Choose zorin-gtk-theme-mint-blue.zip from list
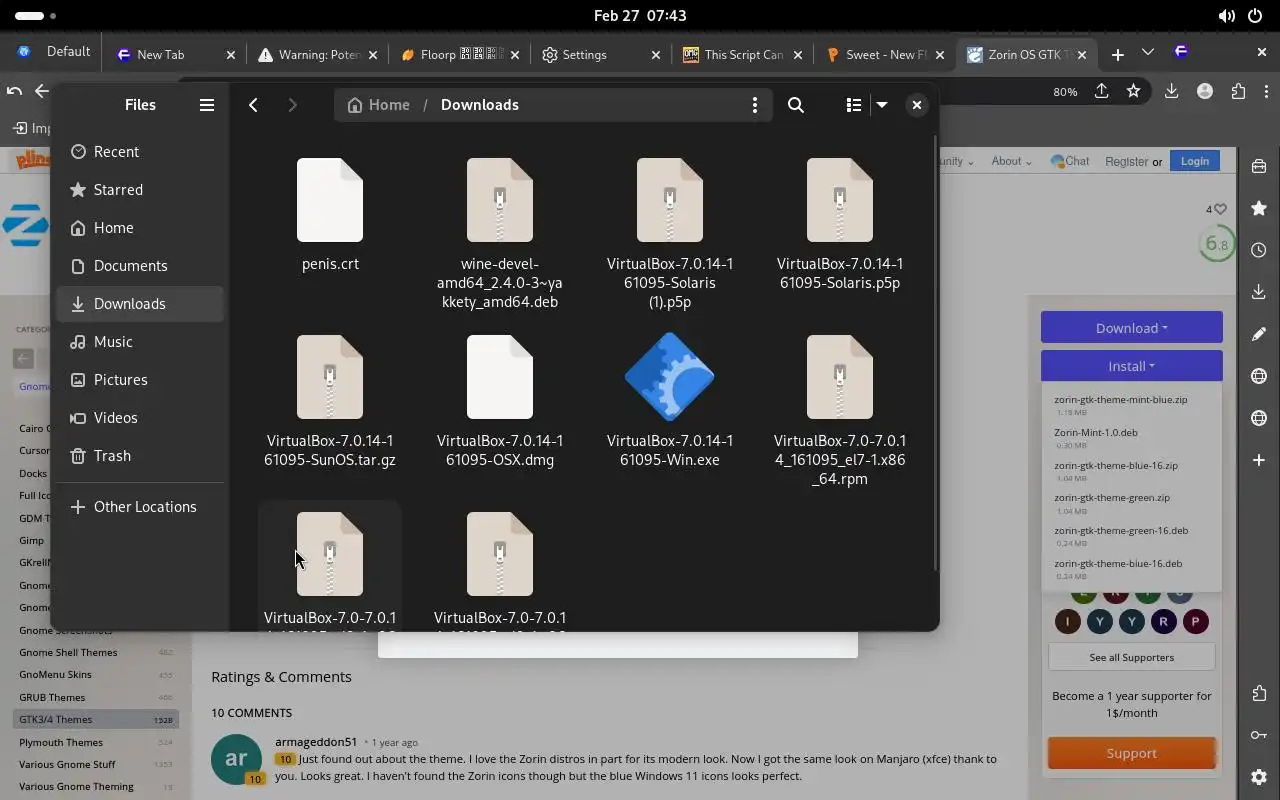Image resolution: width=1280 pixels, height=800 pixels. coord(1121,400)
